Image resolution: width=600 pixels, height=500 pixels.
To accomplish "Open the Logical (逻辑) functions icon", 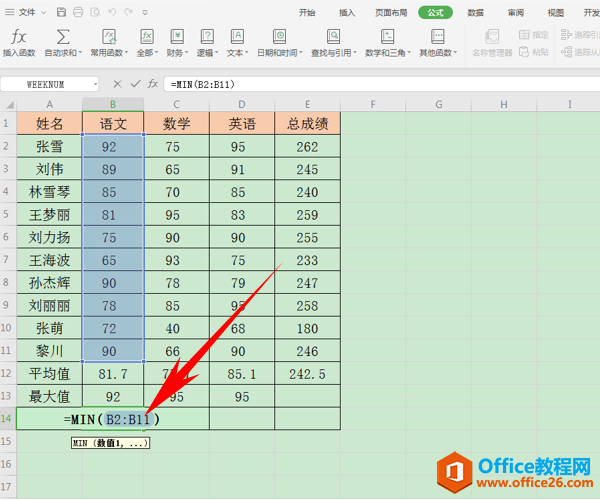I will pyautogui.click(x=207, y=37).
